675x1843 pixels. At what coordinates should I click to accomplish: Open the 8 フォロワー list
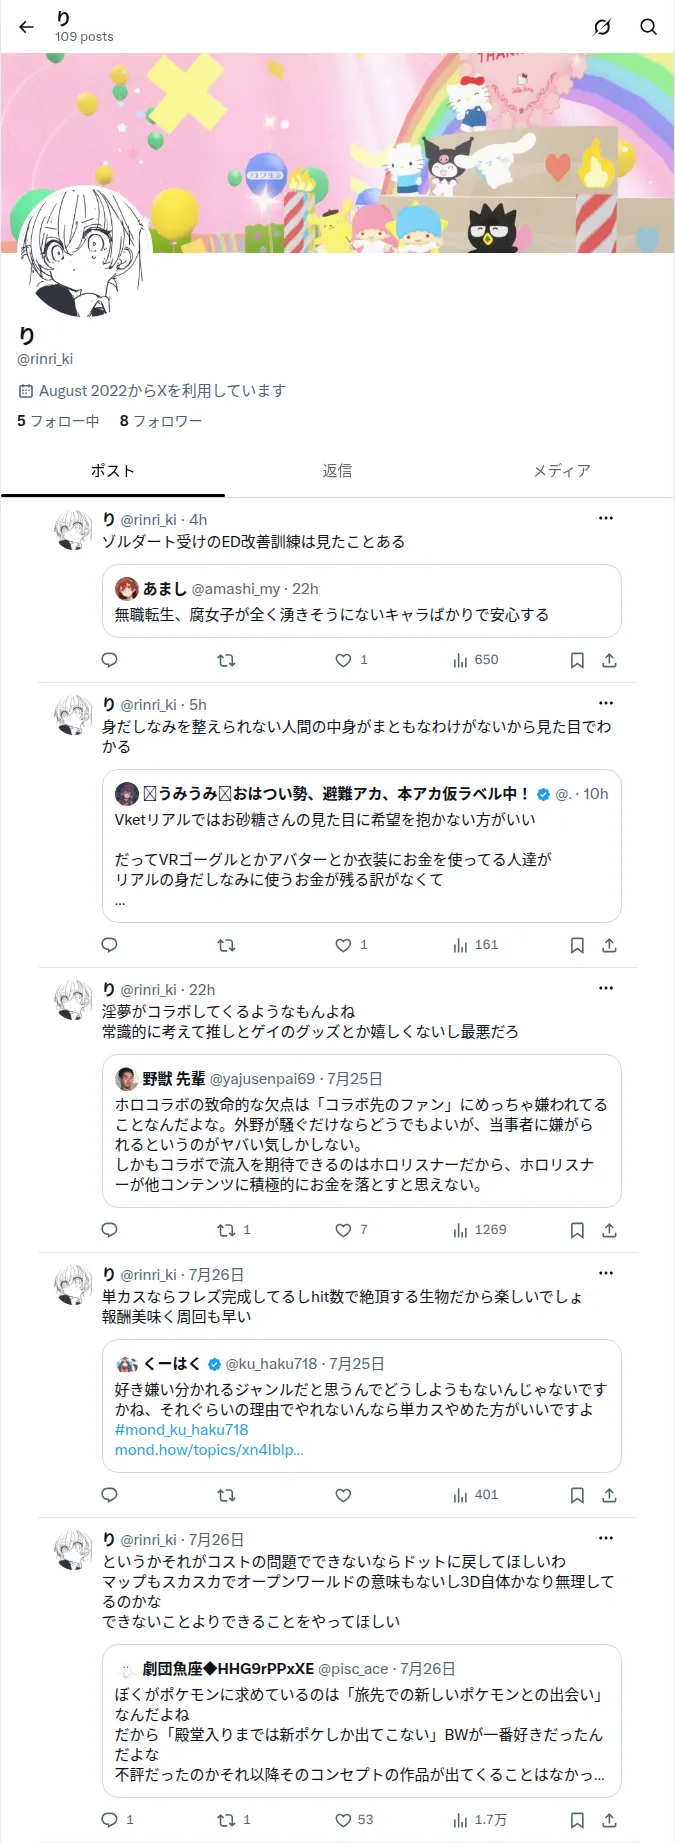(161, 421)
